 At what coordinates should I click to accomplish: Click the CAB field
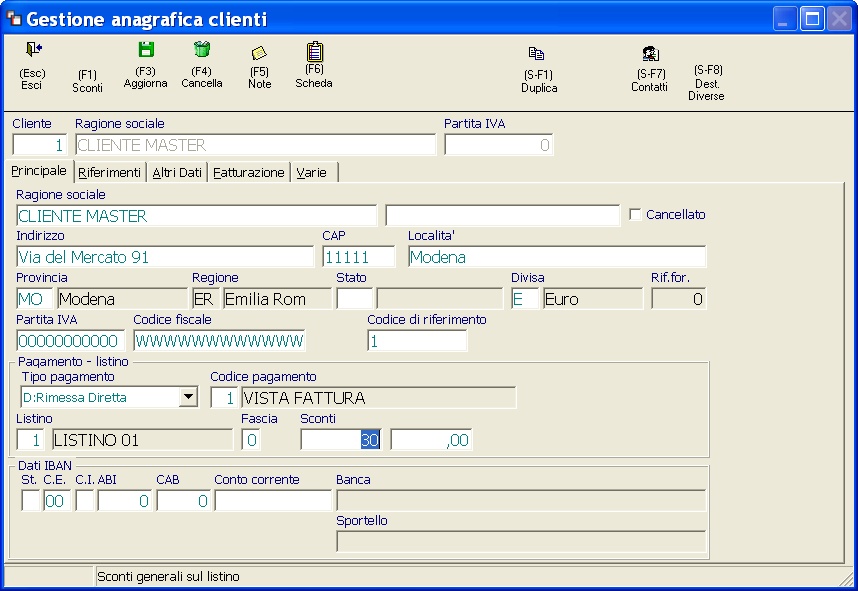pyautogui.click(x=183, y=501)
